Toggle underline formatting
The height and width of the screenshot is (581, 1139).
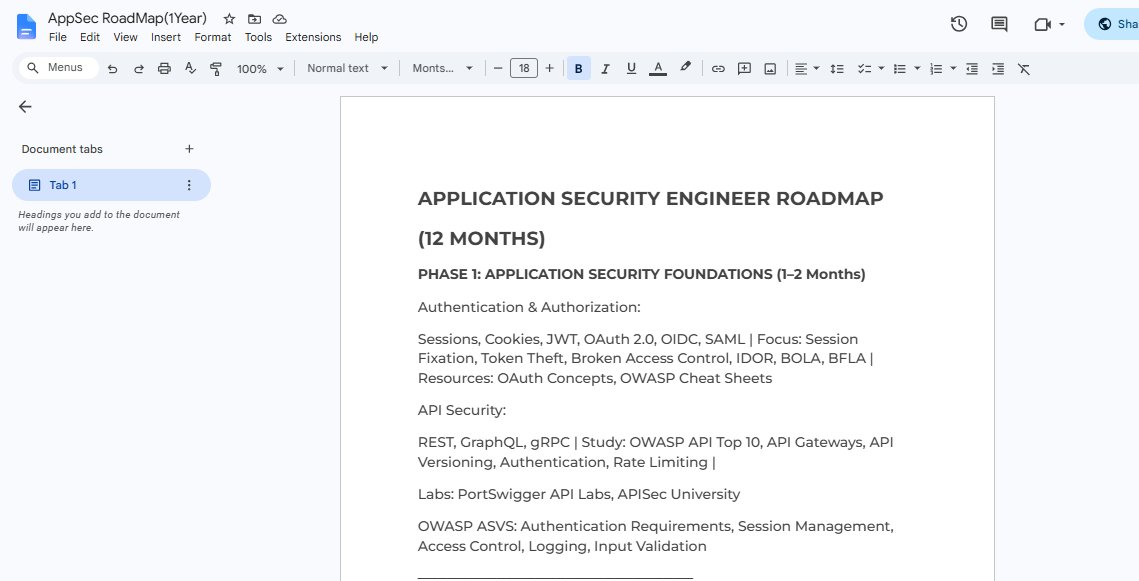[631, 68]
